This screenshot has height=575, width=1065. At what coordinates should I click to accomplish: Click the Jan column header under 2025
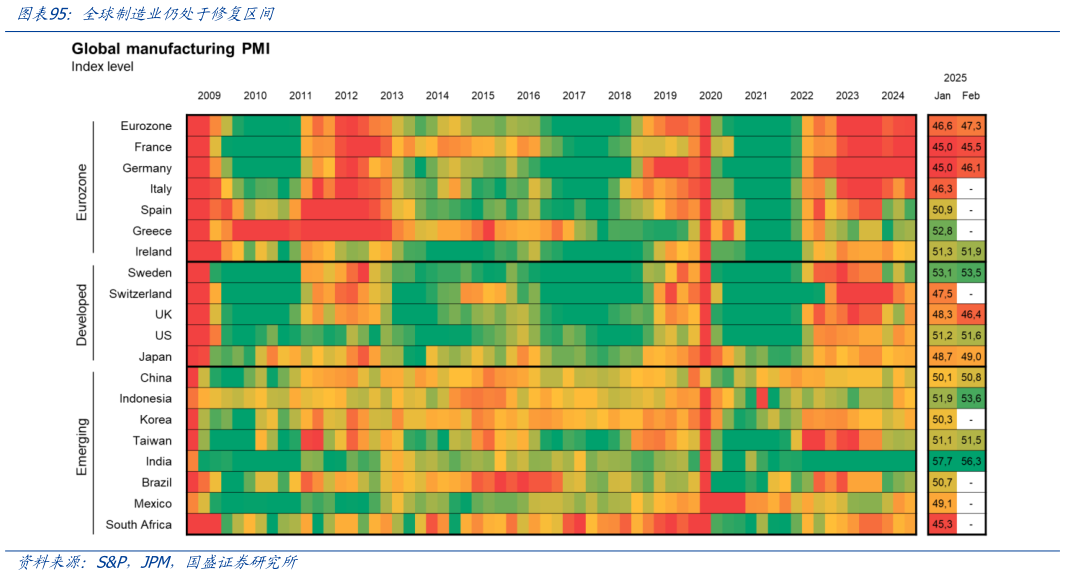pyautogui.click(x=942, y=96)
